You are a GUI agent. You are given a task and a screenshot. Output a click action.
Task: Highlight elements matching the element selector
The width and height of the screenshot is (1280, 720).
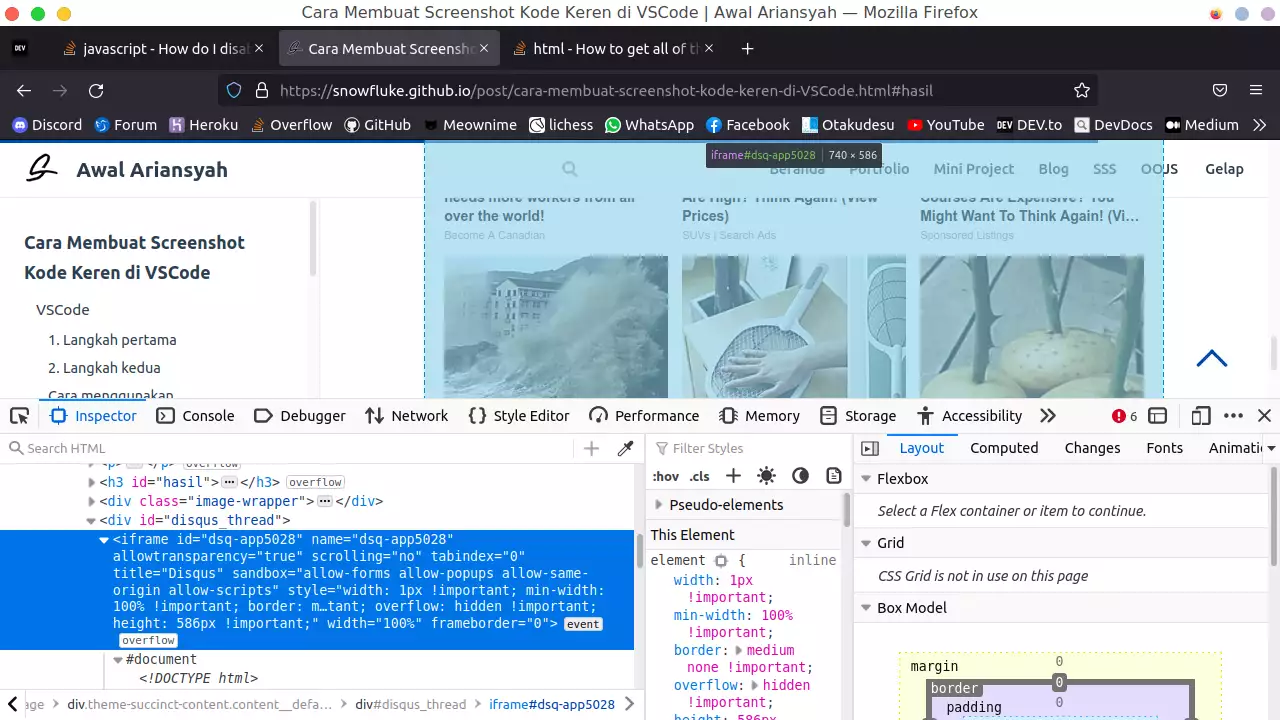(720, 561)
